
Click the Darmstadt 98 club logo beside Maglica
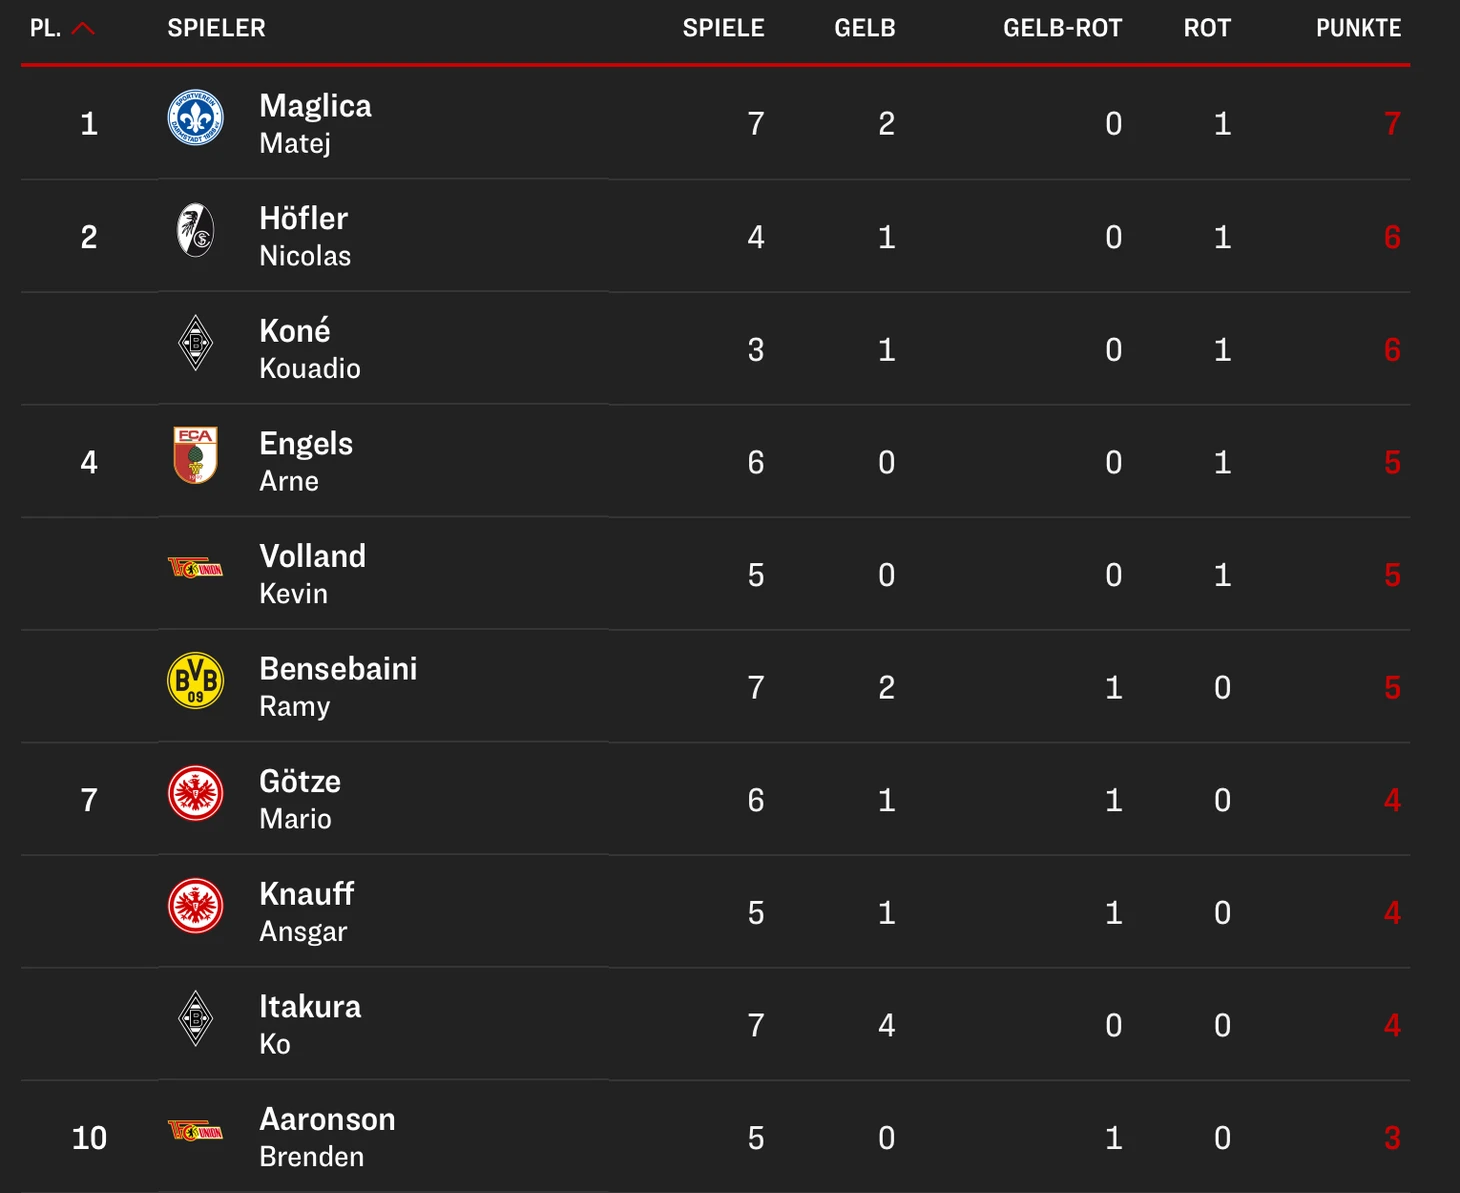click(195, 118)
